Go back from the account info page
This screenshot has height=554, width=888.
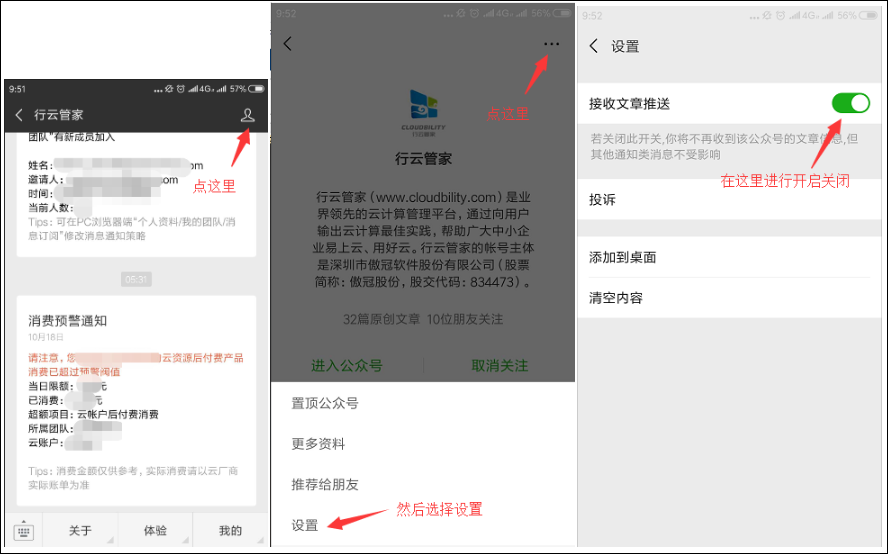288,44
